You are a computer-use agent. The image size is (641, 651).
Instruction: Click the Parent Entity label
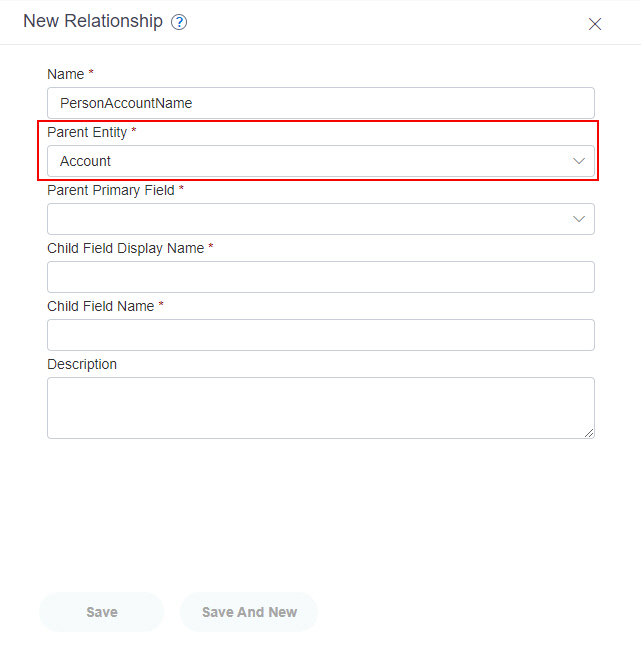coord(87,132)
